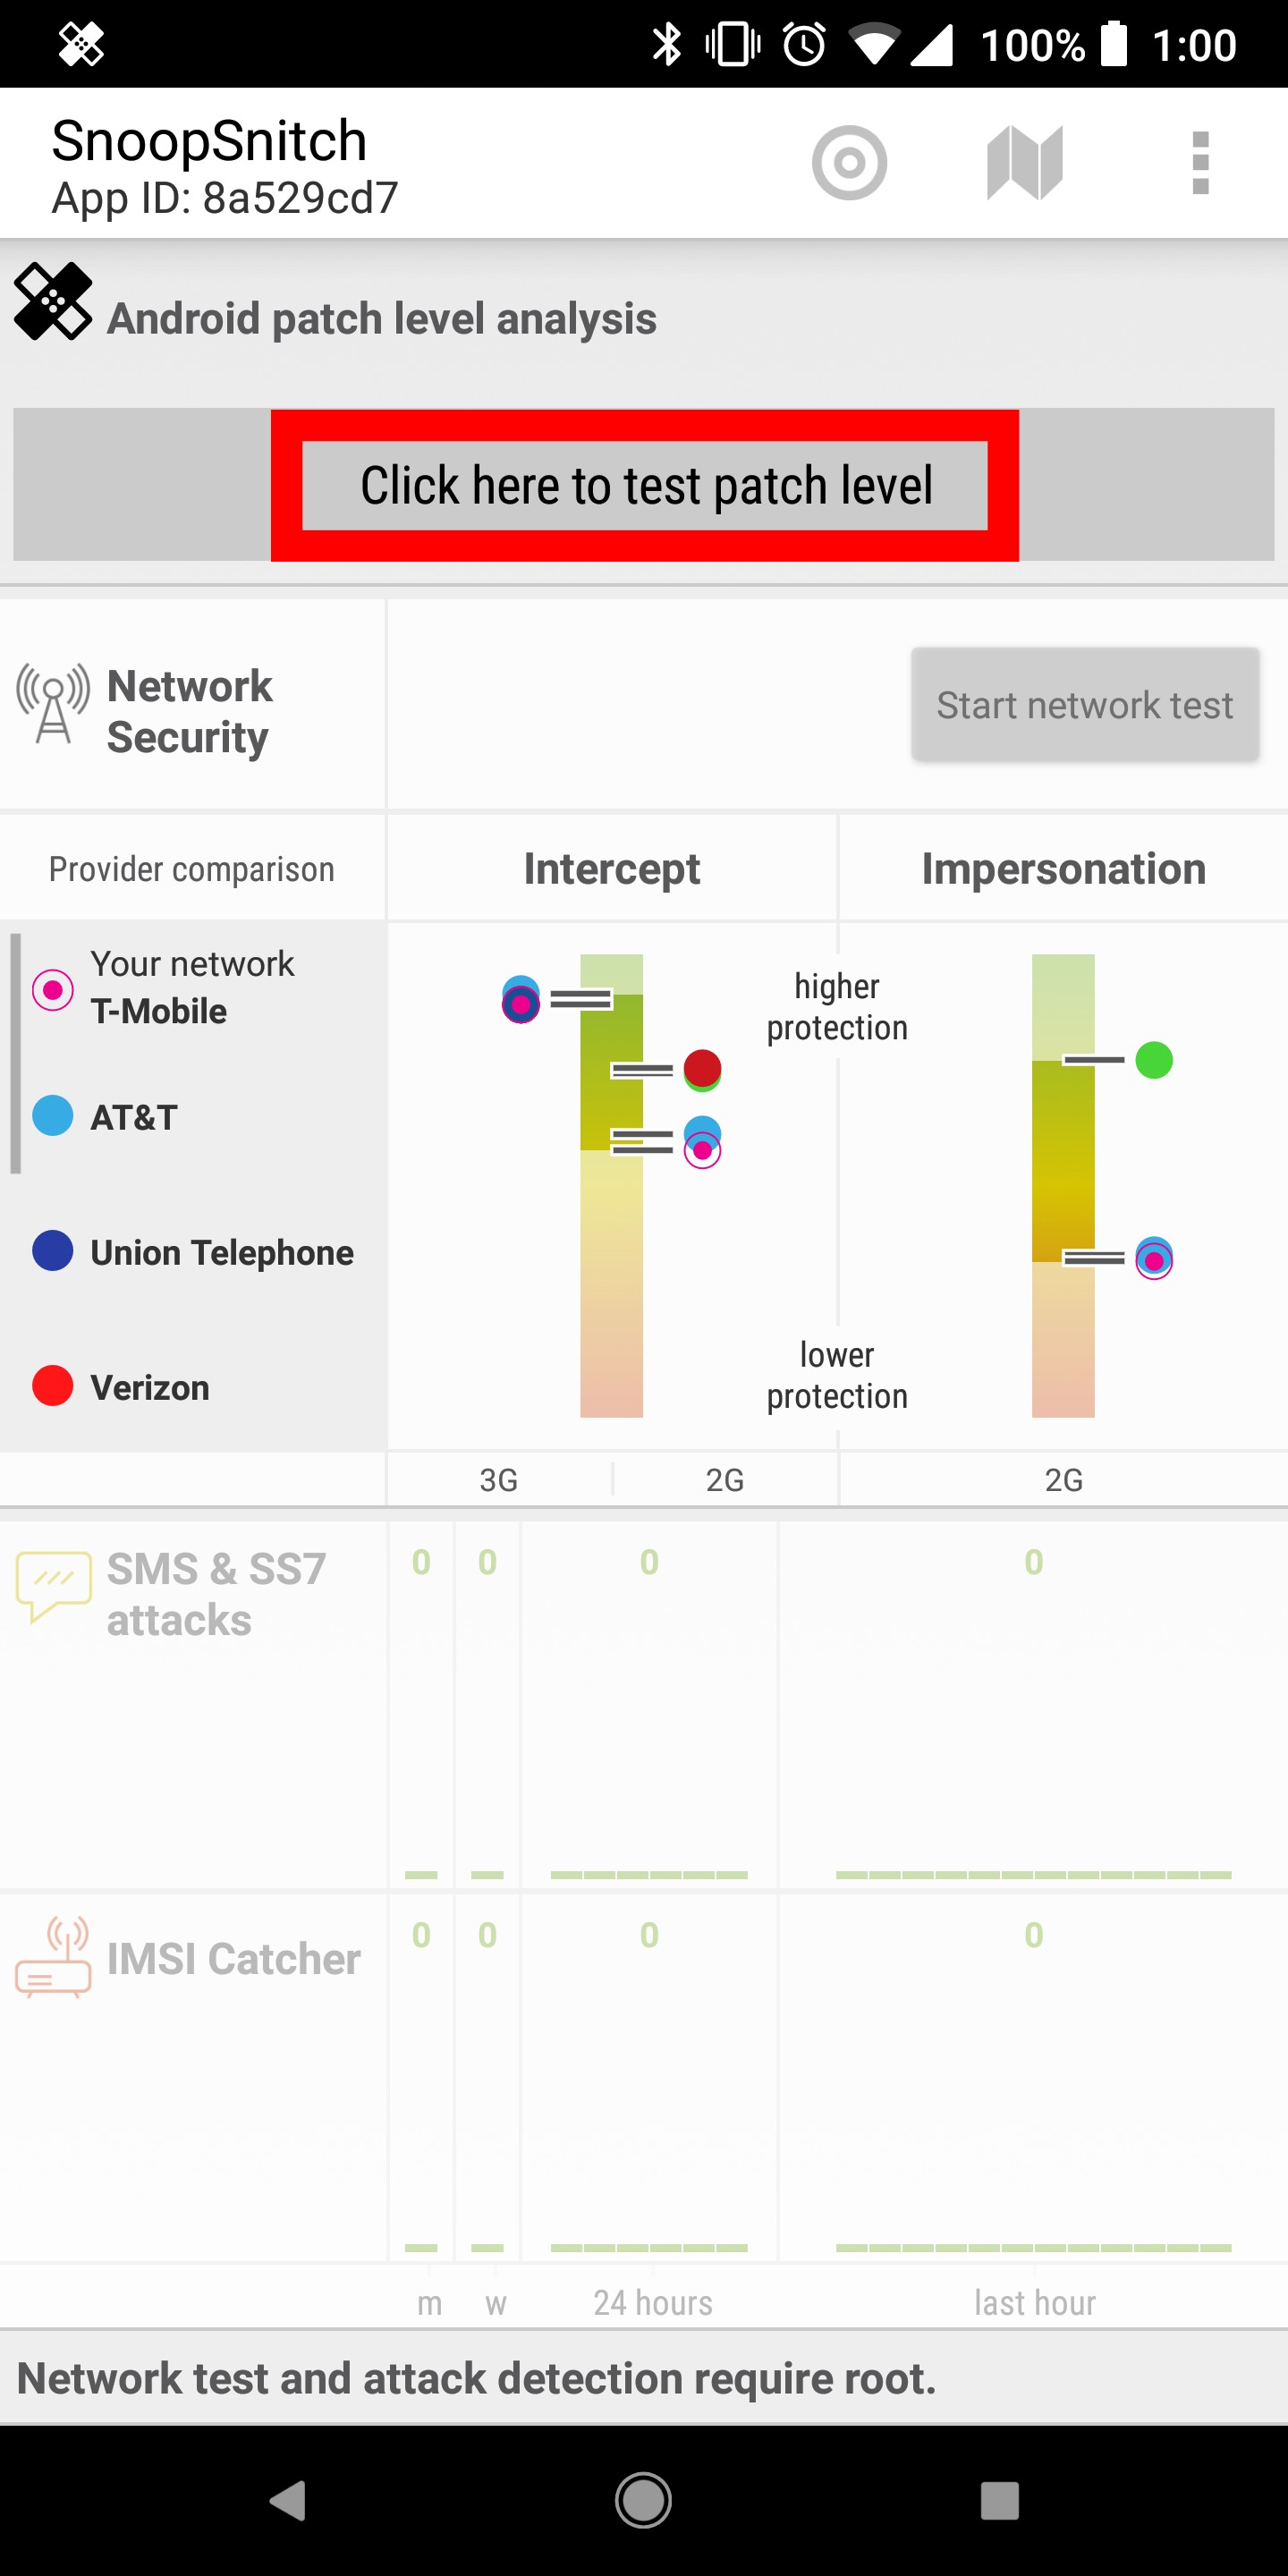Open the map view icon
Viewport: 1288px width, 2576px height.
(1023, 163)
